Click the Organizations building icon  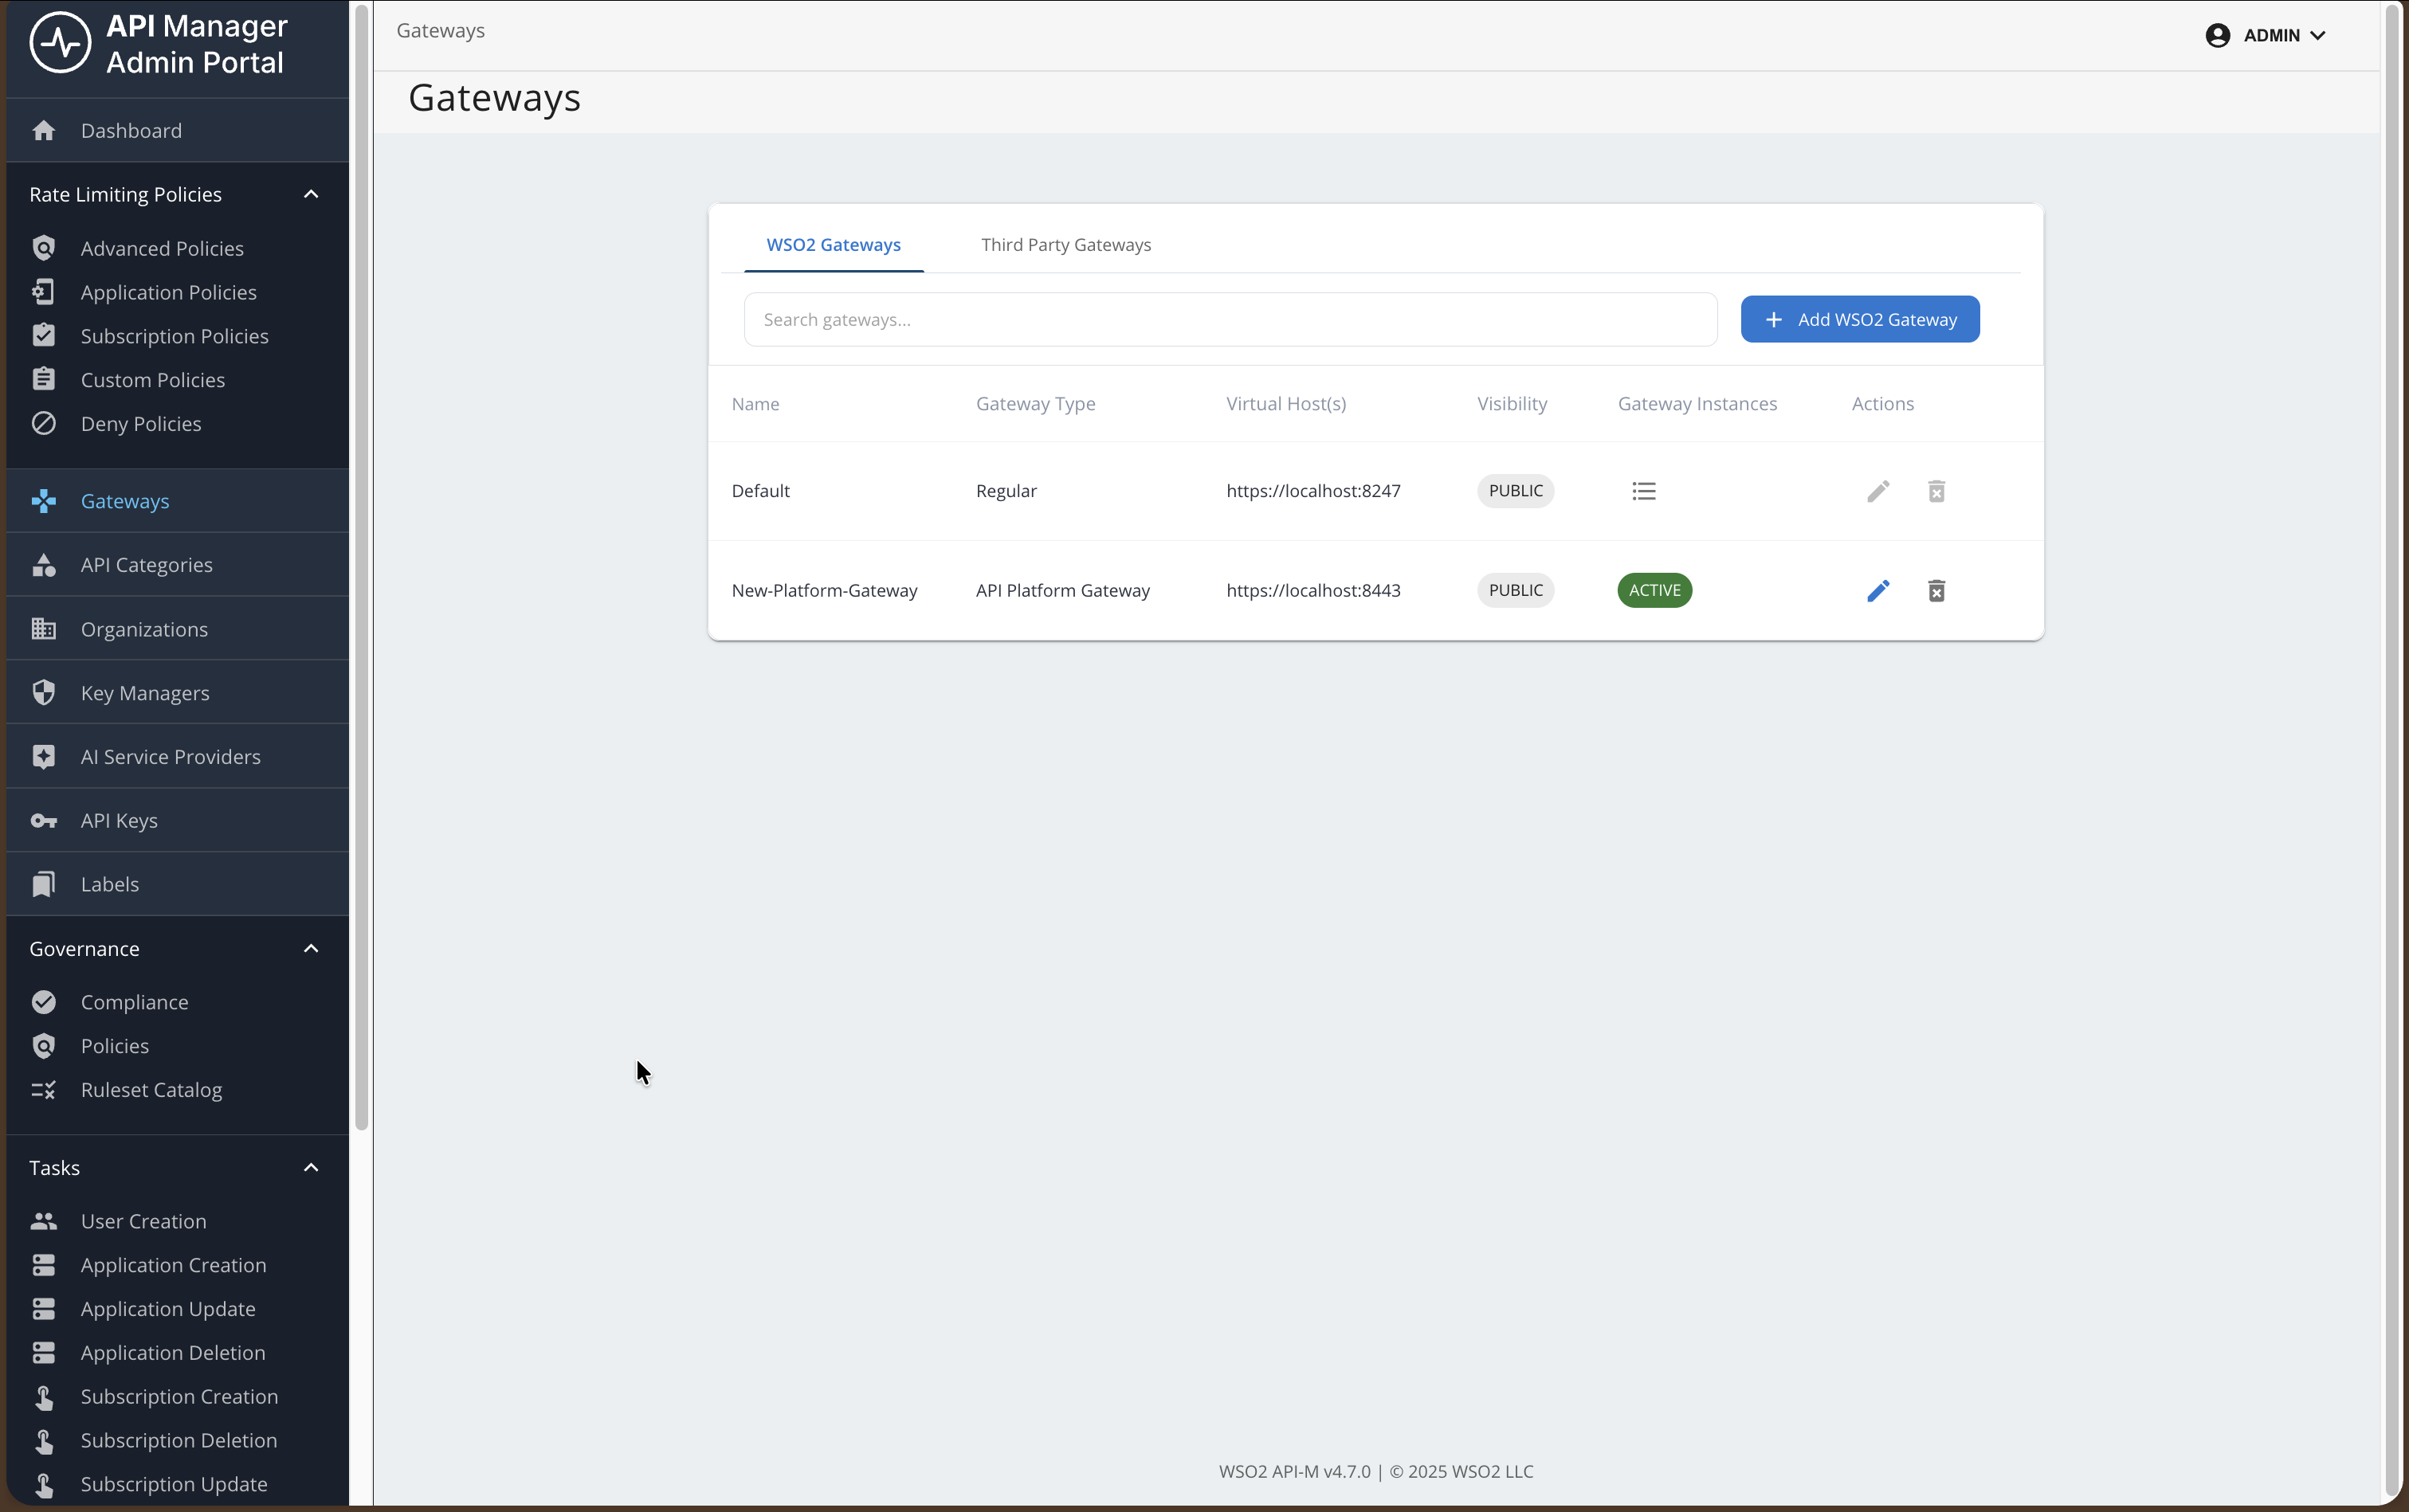coord(43,629)
